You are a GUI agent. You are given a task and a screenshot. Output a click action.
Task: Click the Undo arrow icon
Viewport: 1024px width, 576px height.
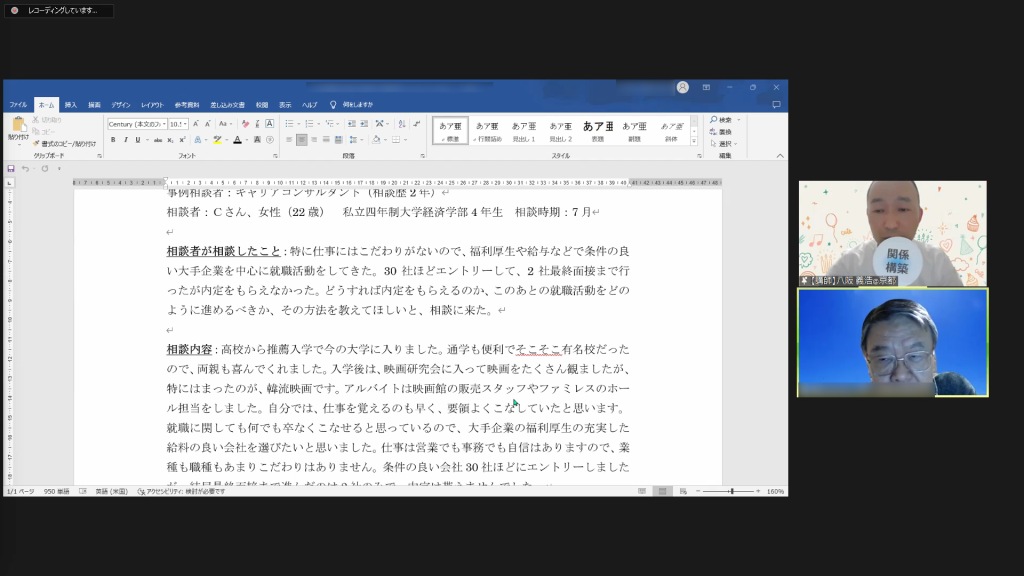click(x=27, y=168)
